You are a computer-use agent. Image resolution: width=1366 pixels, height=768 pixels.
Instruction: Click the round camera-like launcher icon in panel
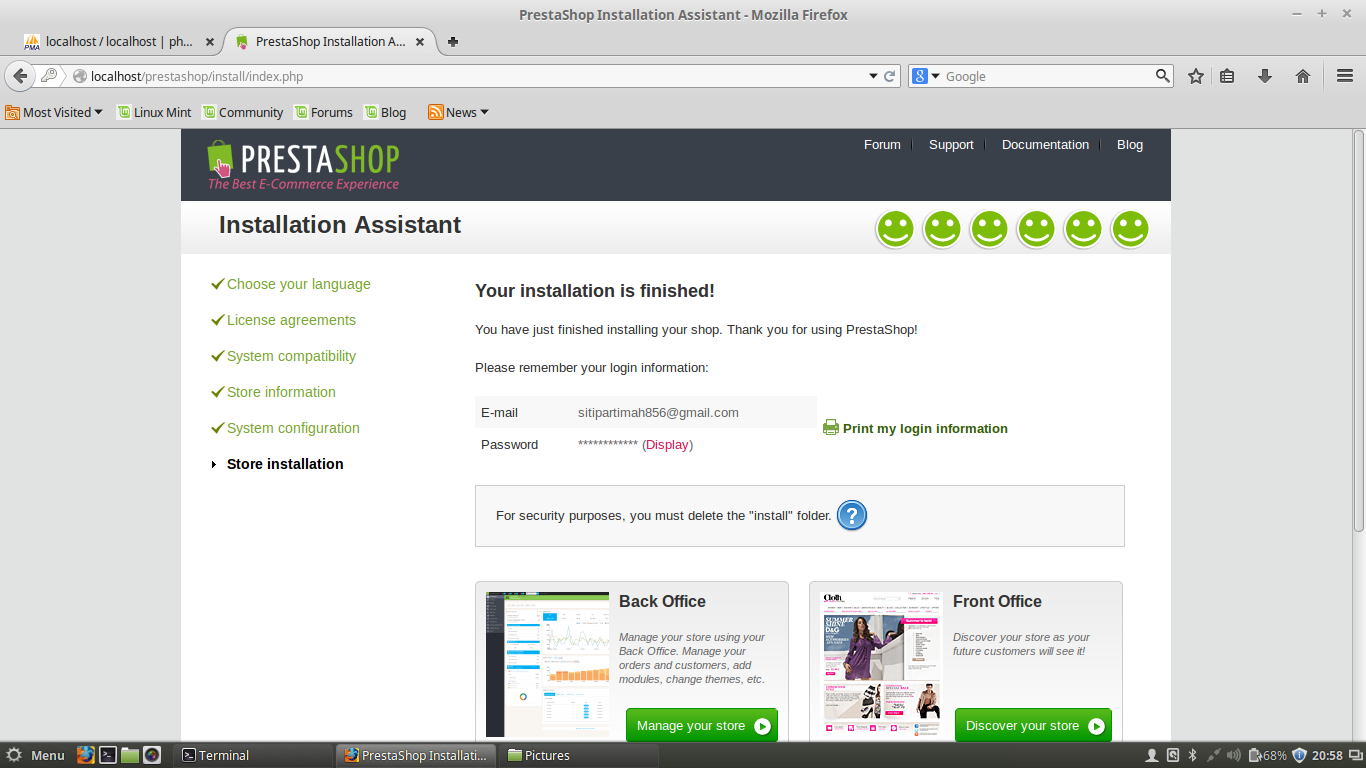(x=152, y=755)
